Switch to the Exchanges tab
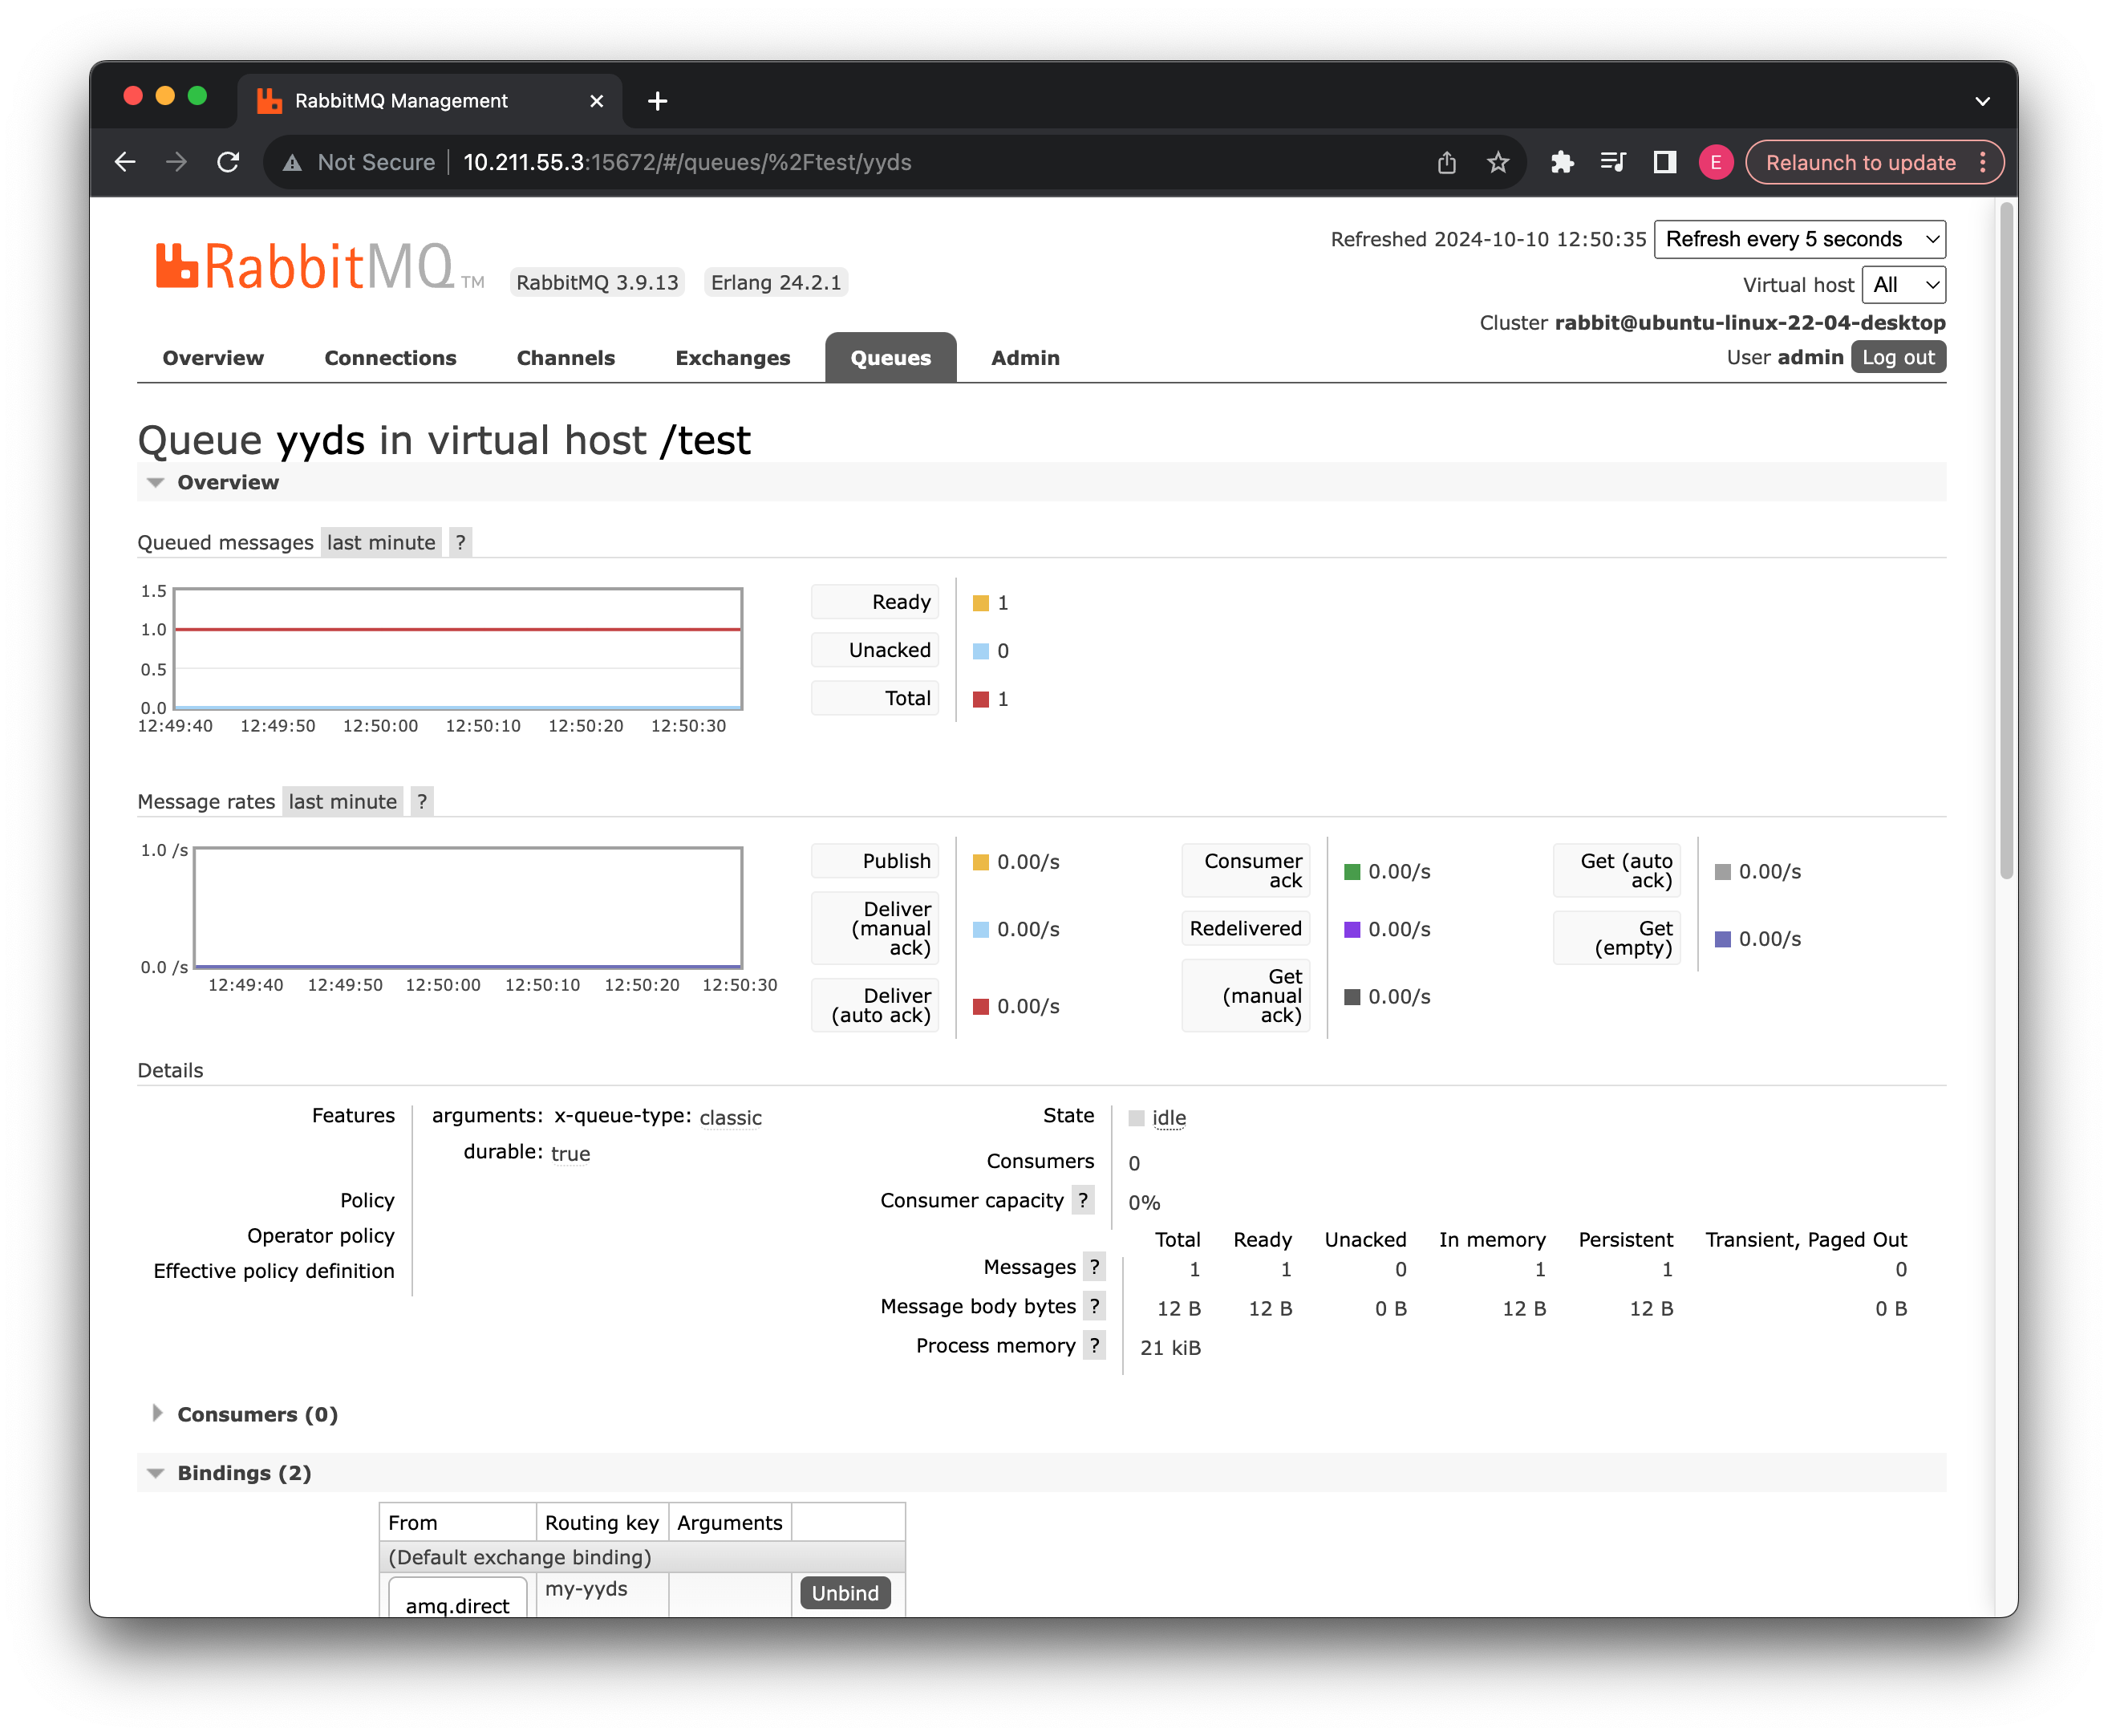 pyautogui.click(x=732, y=358)
